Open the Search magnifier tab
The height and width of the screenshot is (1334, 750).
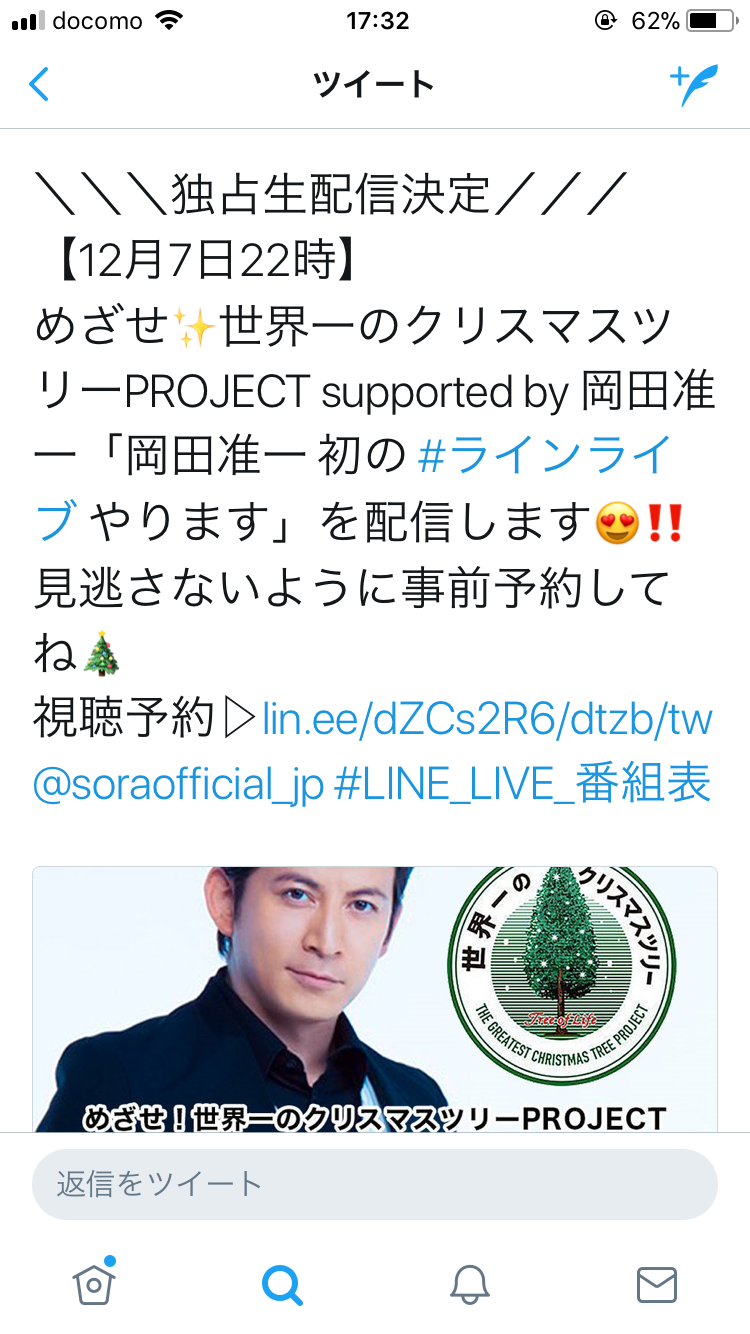tap(281, 1283)
